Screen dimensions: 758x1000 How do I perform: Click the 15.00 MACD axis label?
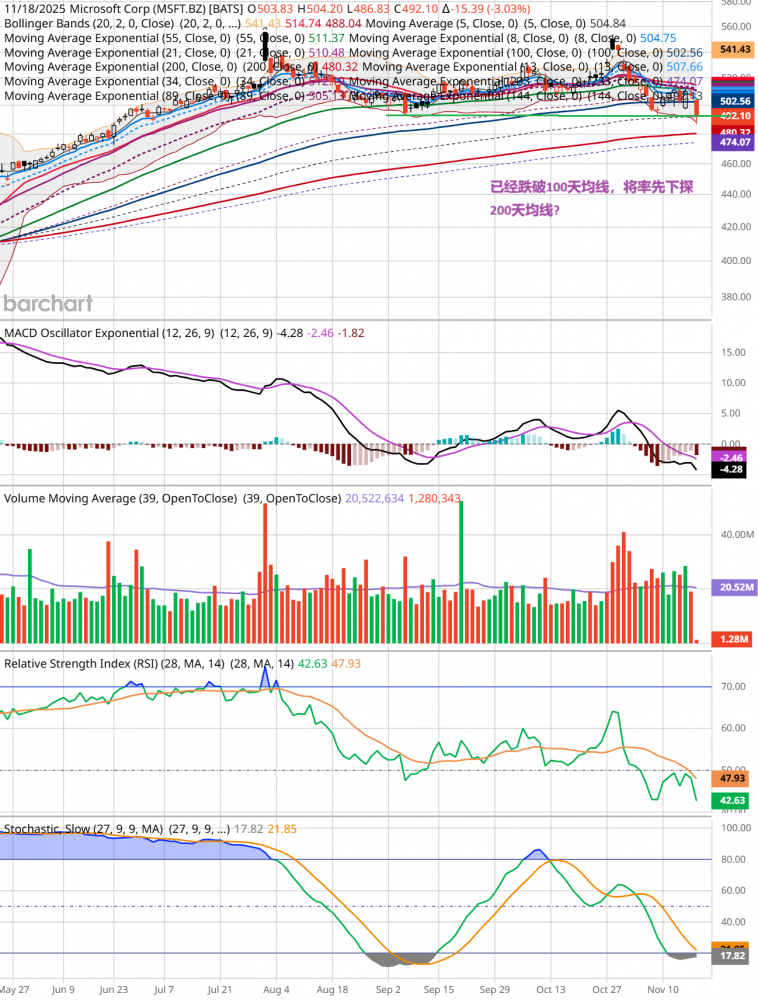click(733, 353)
